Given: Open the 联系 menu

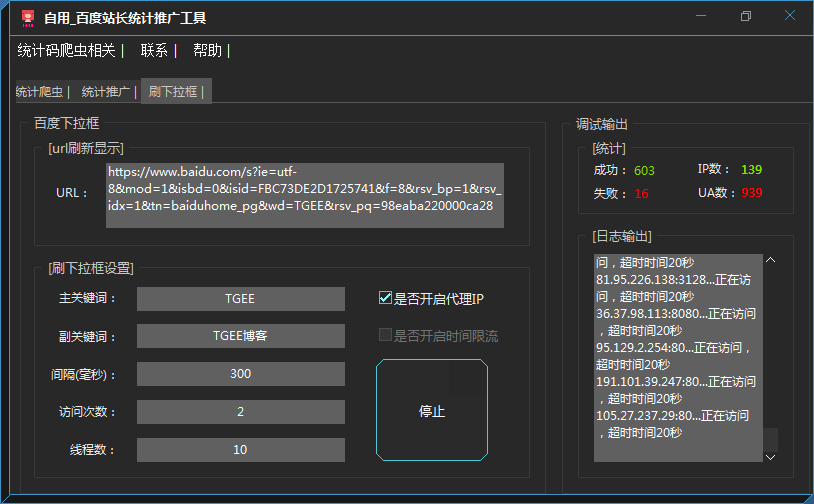Looking at the screenshot, I should [154, 50].
